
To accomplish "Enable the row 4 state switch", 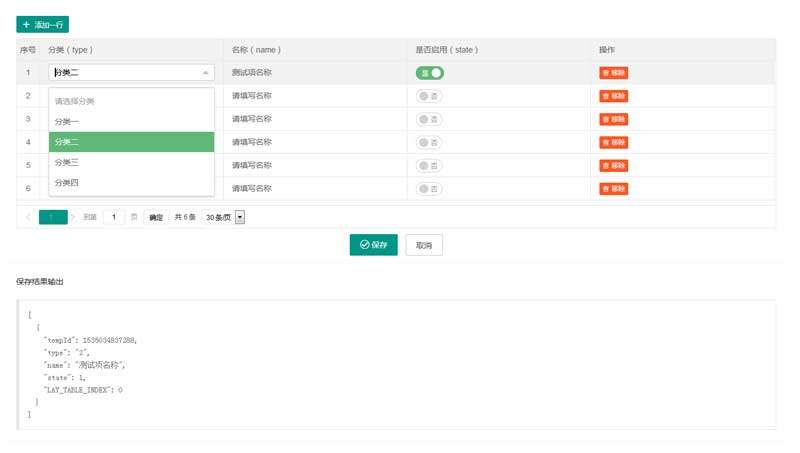I will click(x=430, y=142).
